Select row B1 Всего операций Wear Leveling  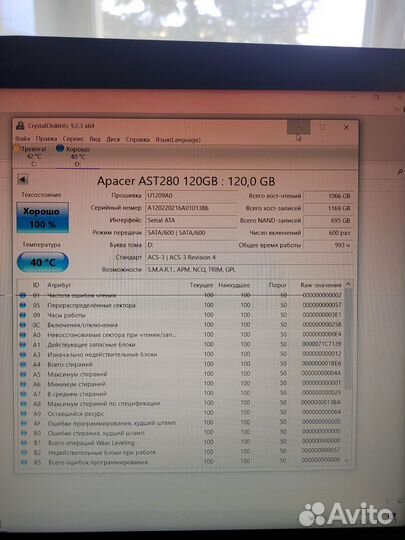coord(180,443)
